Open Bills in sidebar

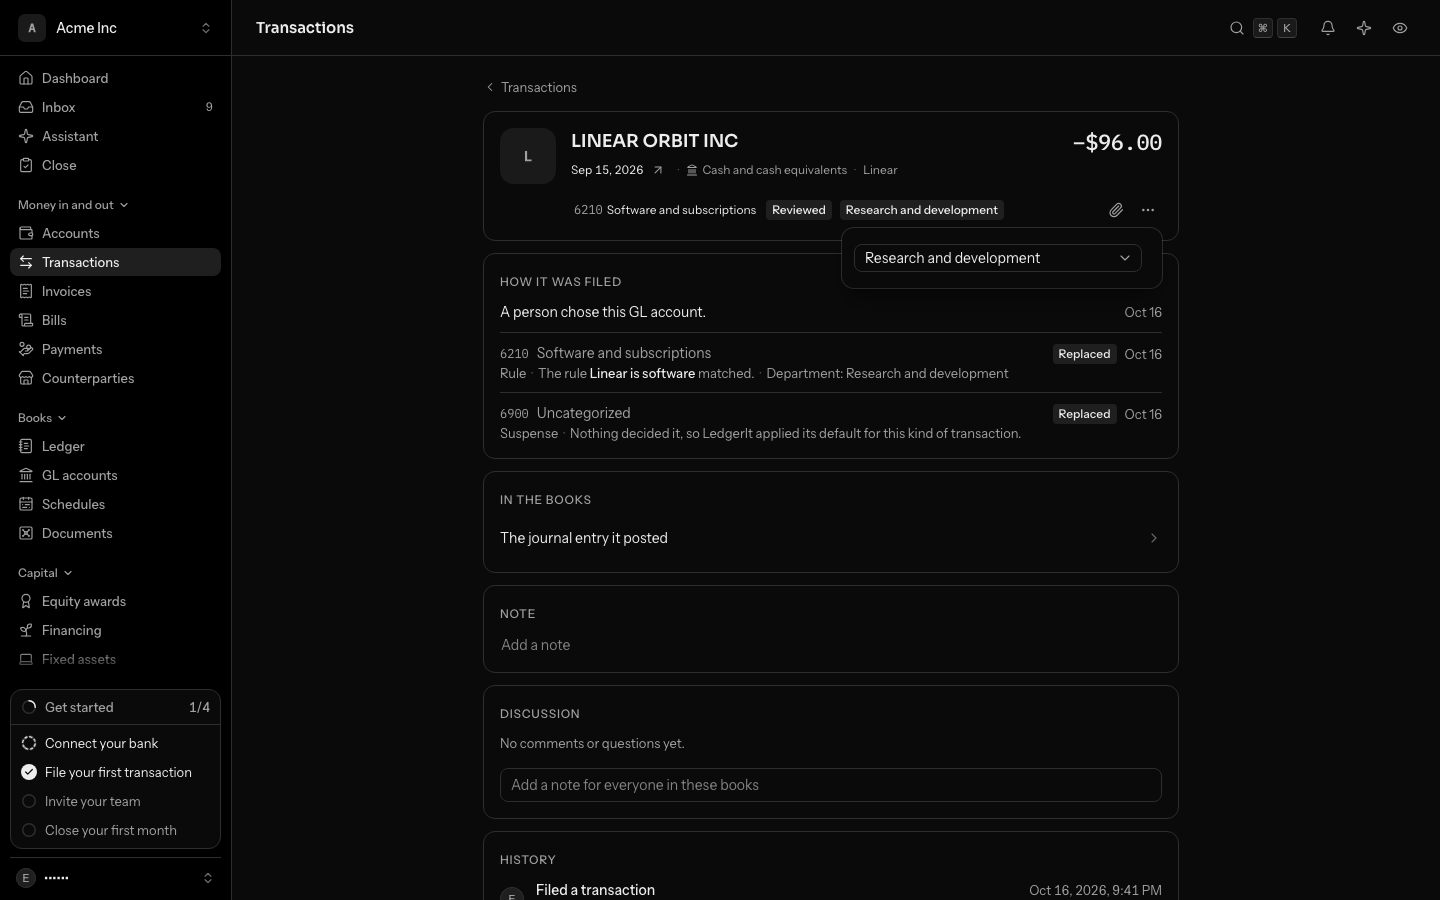click(x=115, y=320)
